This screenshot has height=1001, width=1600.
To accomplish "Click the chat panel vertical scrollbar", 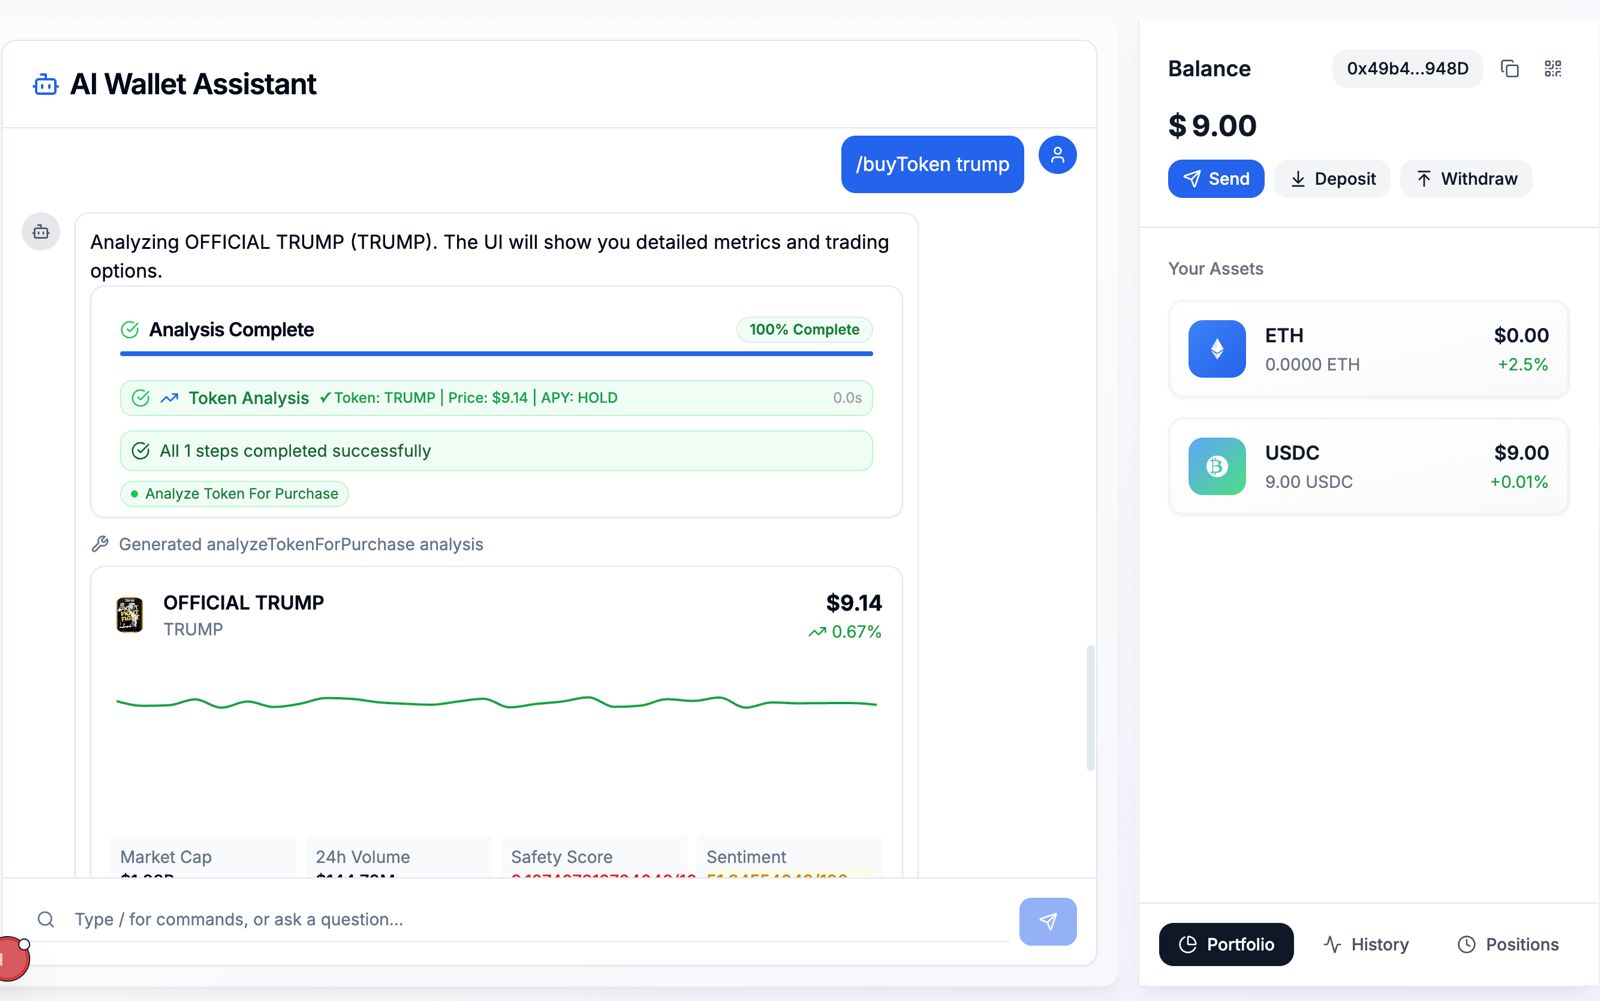I will [x=1090, y=708].
